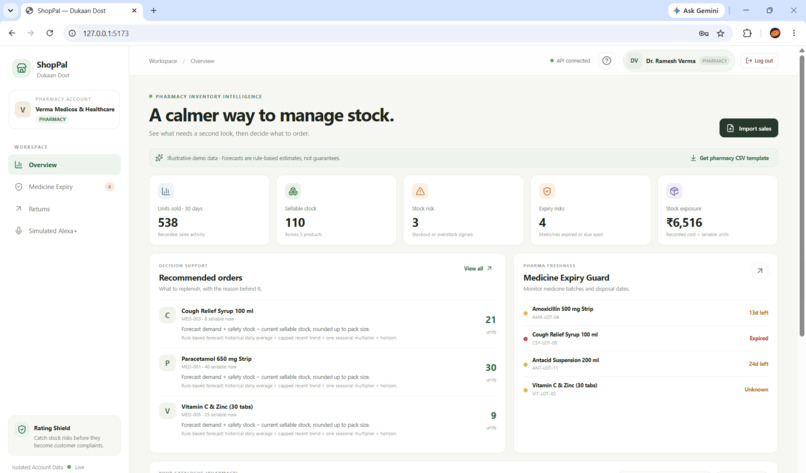Viewport: 806px width, 473px height.
Task: Click the Stock exposure cube icon
Action: coord(674,191)
